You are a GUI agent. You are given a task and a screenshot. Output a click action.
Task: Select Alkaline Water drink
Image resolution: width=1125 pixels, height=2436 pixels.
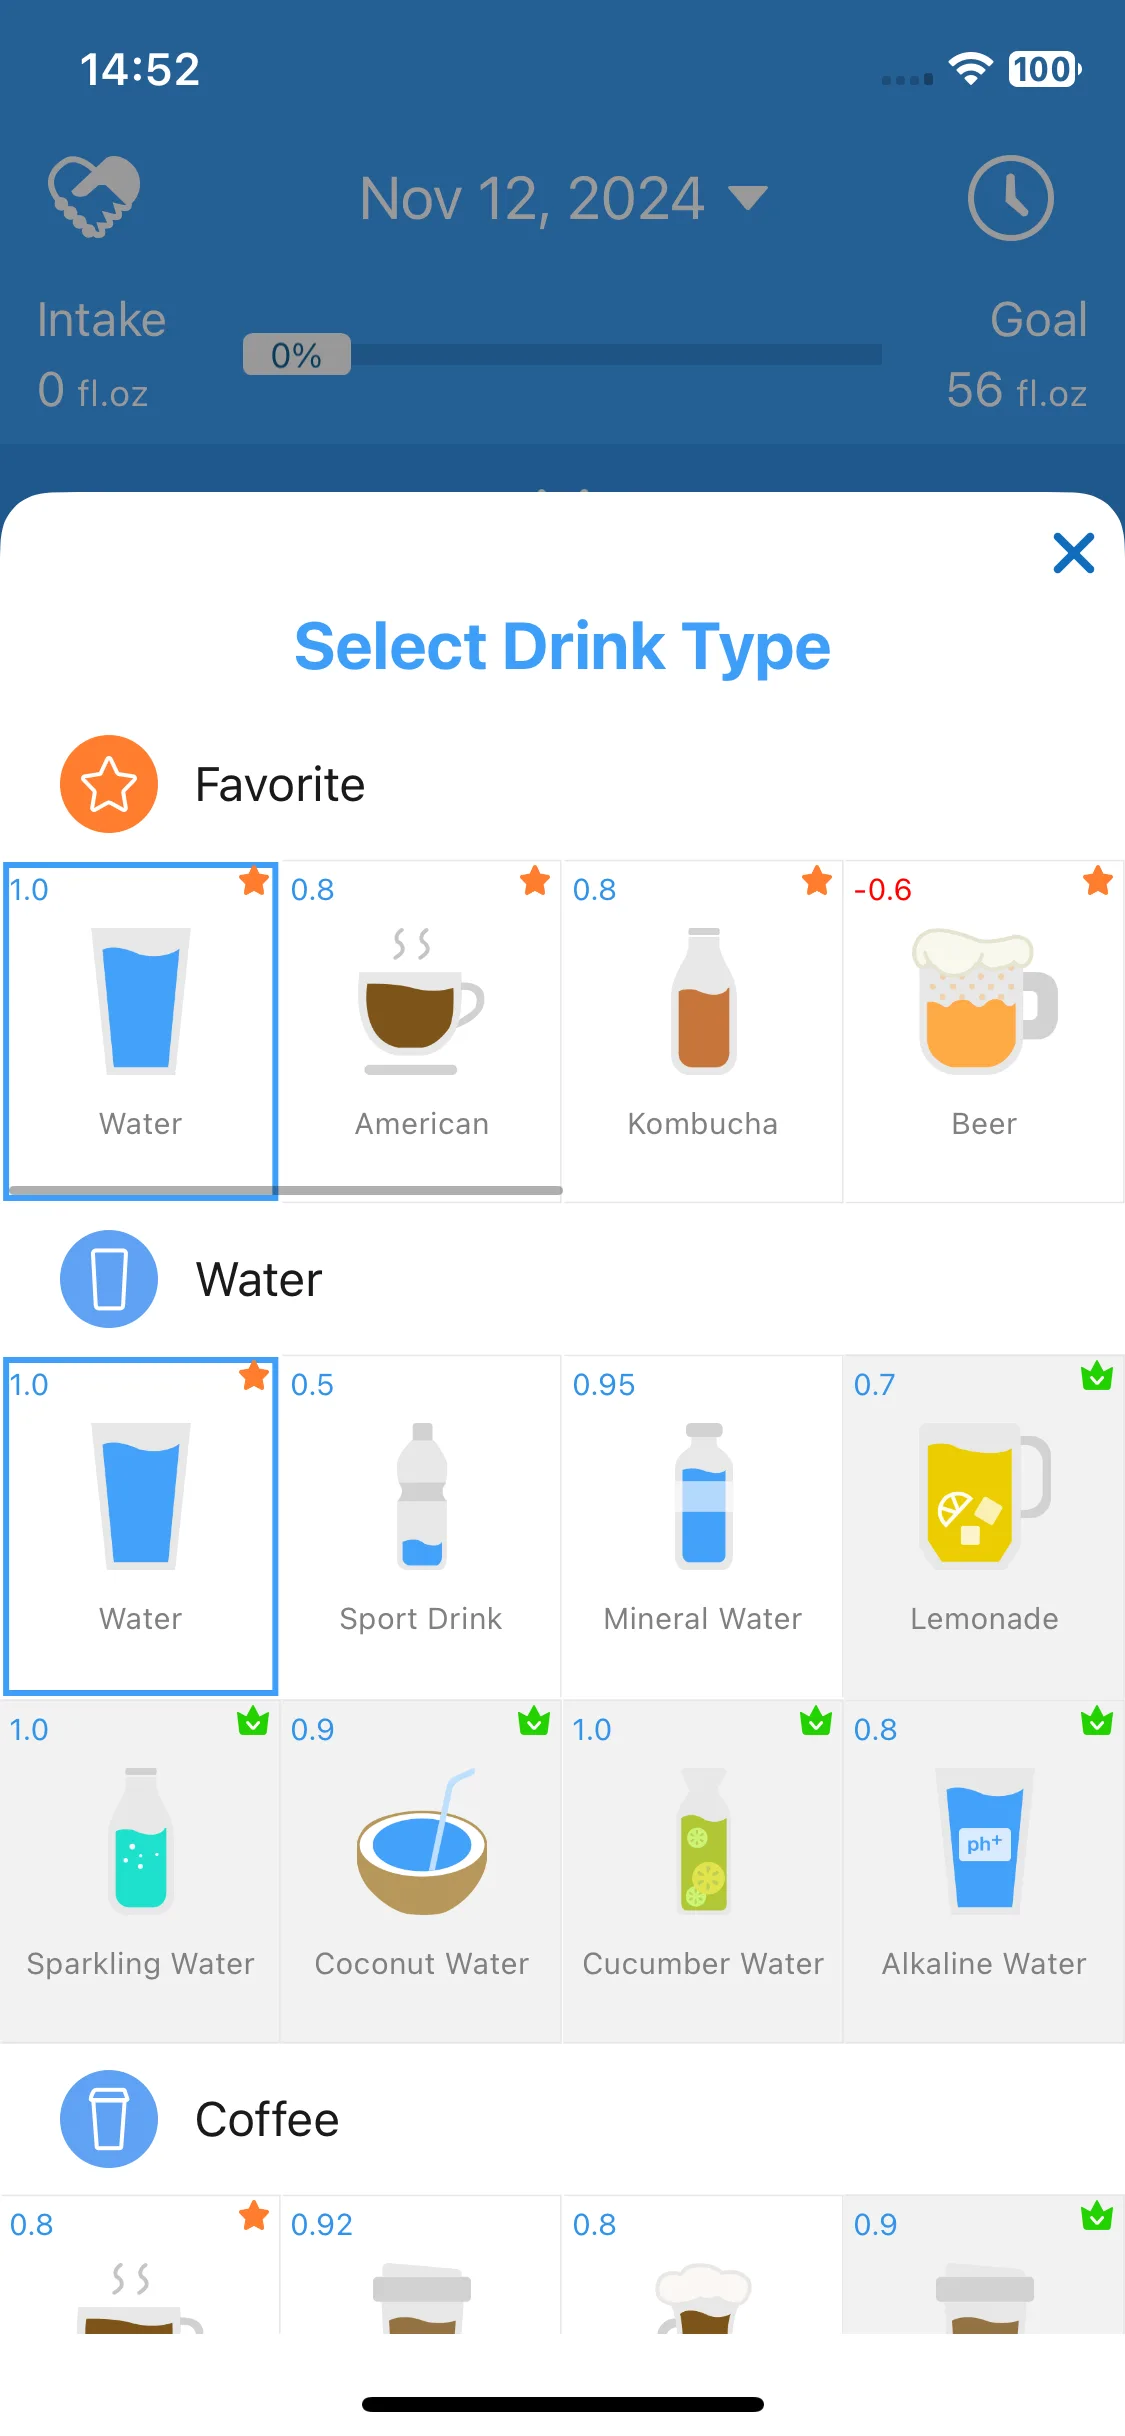tap(984, 1871)
